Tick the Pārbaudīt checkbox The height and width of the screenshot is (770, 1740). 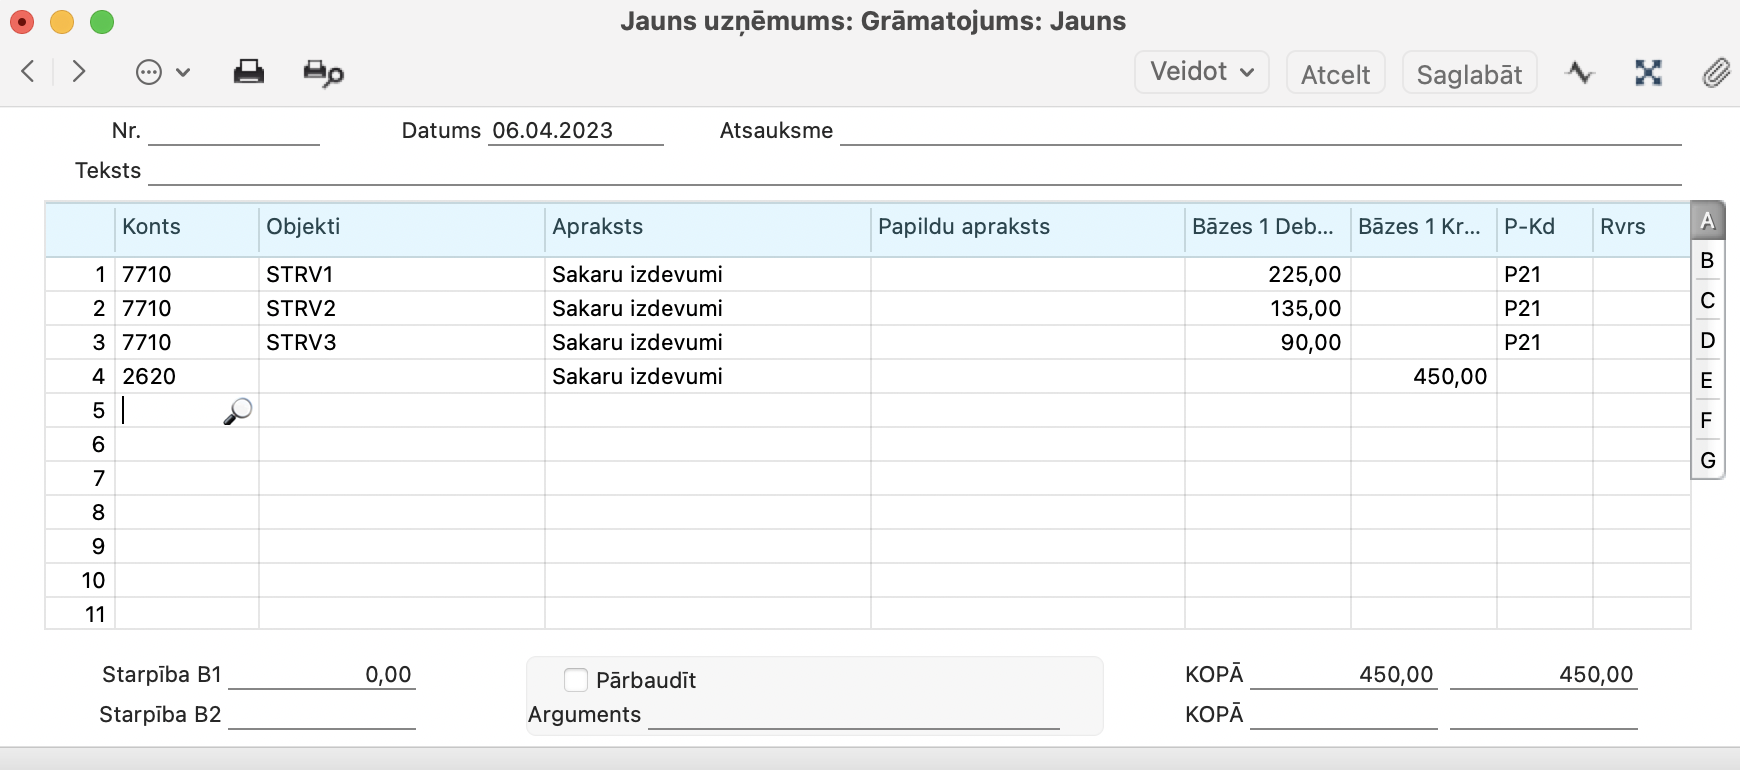tap(576, 680)
